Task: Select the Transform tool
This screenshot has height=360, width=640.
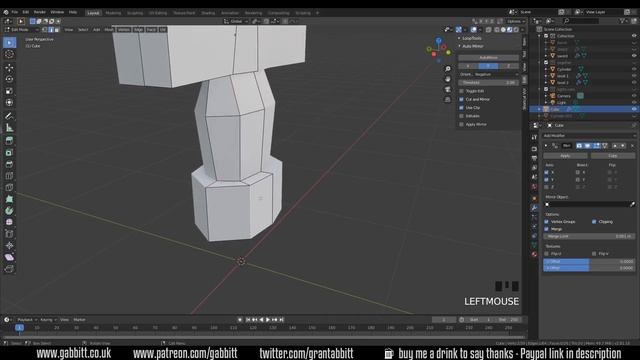Action: click(x=9, y=102)
